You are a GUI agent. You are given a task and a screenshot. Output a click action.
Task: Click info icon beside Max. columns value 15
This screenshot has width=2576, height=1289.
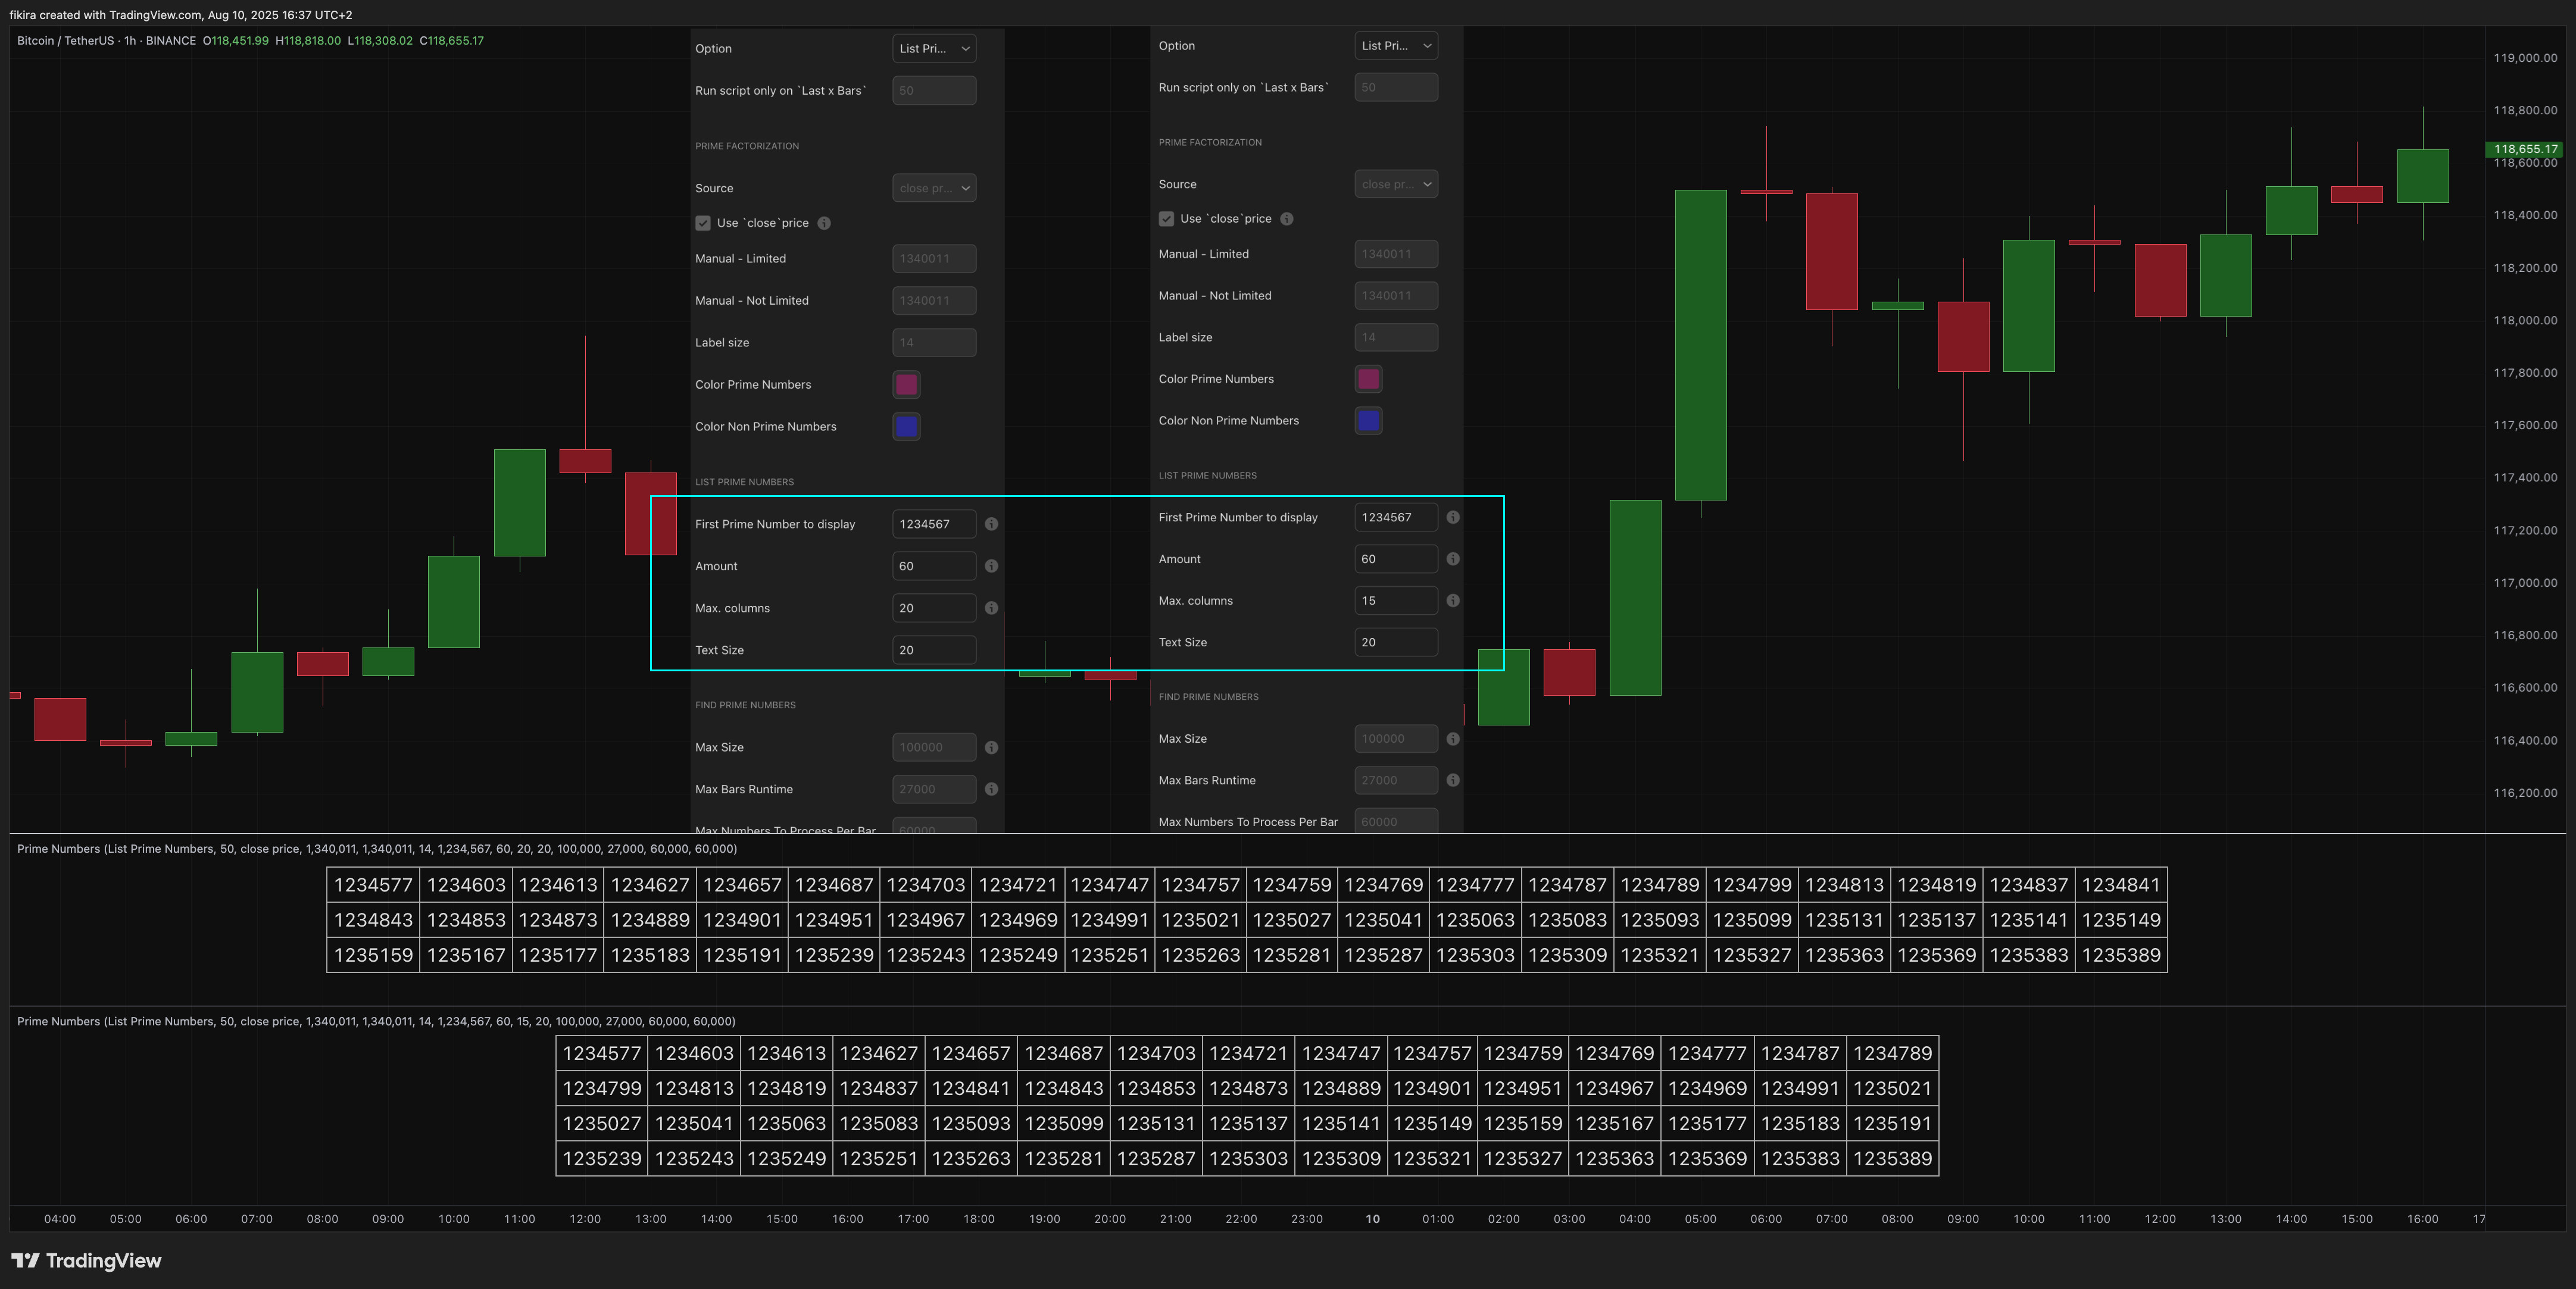point(1453,601)
